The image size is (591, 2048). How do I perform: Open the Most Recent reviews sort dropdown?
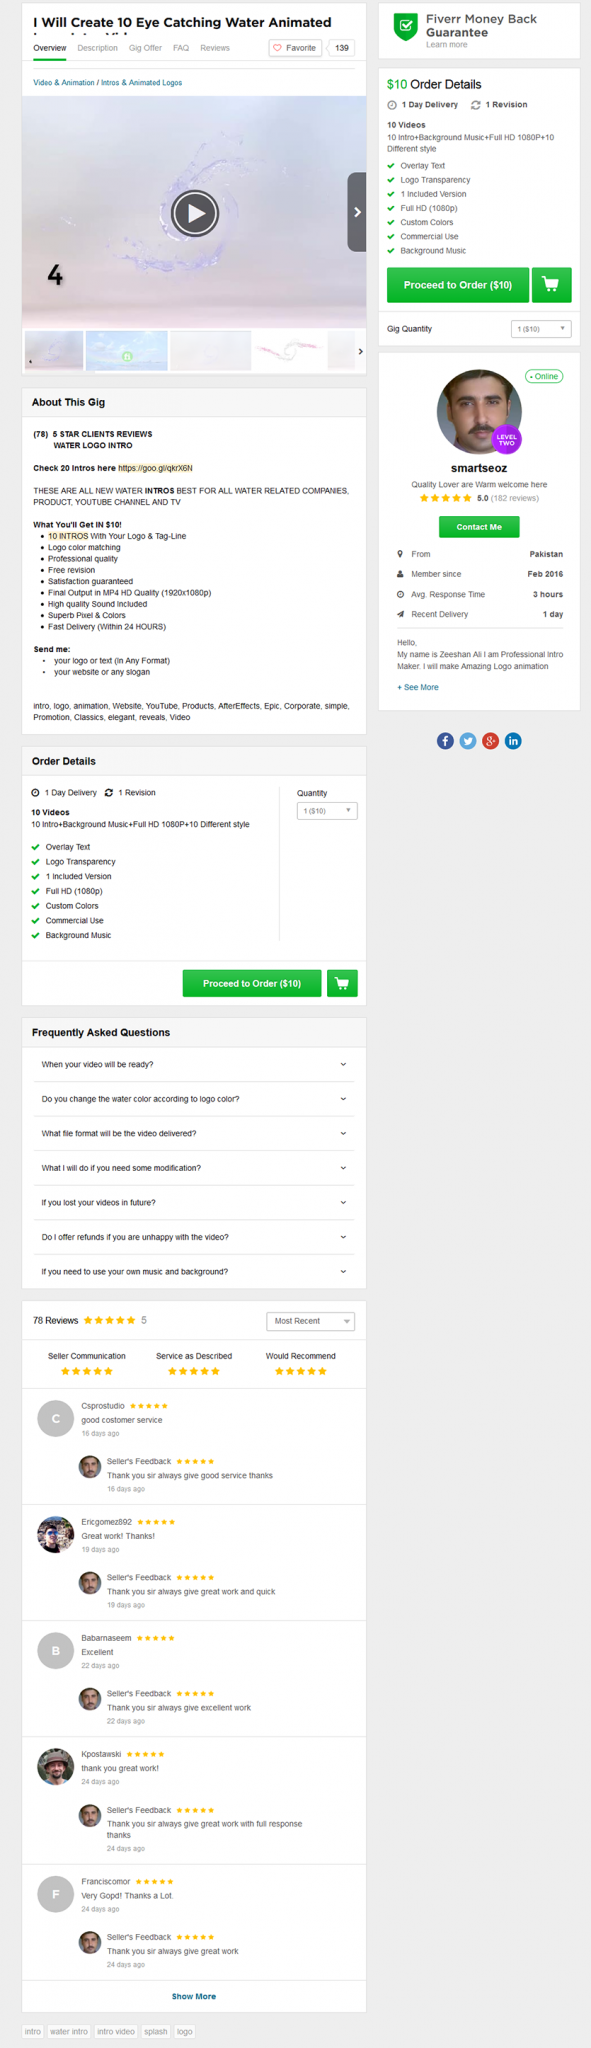[311, 1321]
